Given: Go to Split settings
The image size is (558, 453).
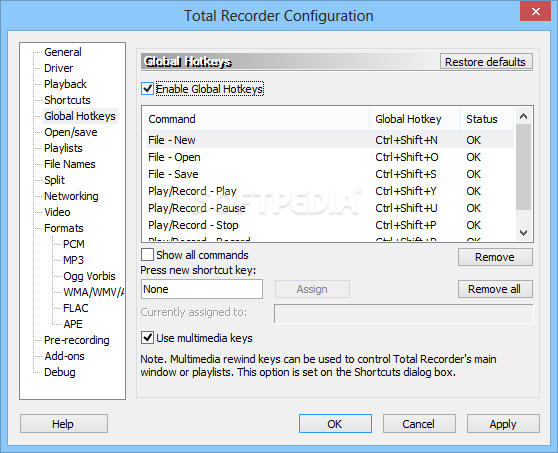Looking at the screenshot, I should point(54,180).
